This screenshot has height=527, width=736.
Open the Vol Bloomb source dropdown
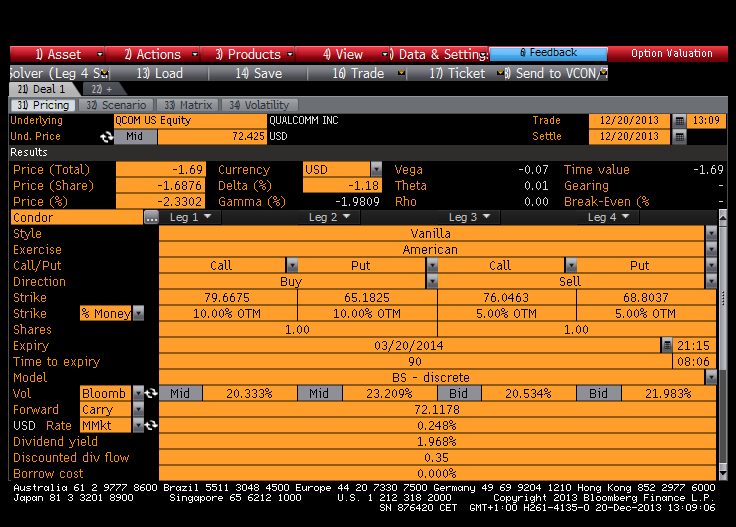[138, 393]
